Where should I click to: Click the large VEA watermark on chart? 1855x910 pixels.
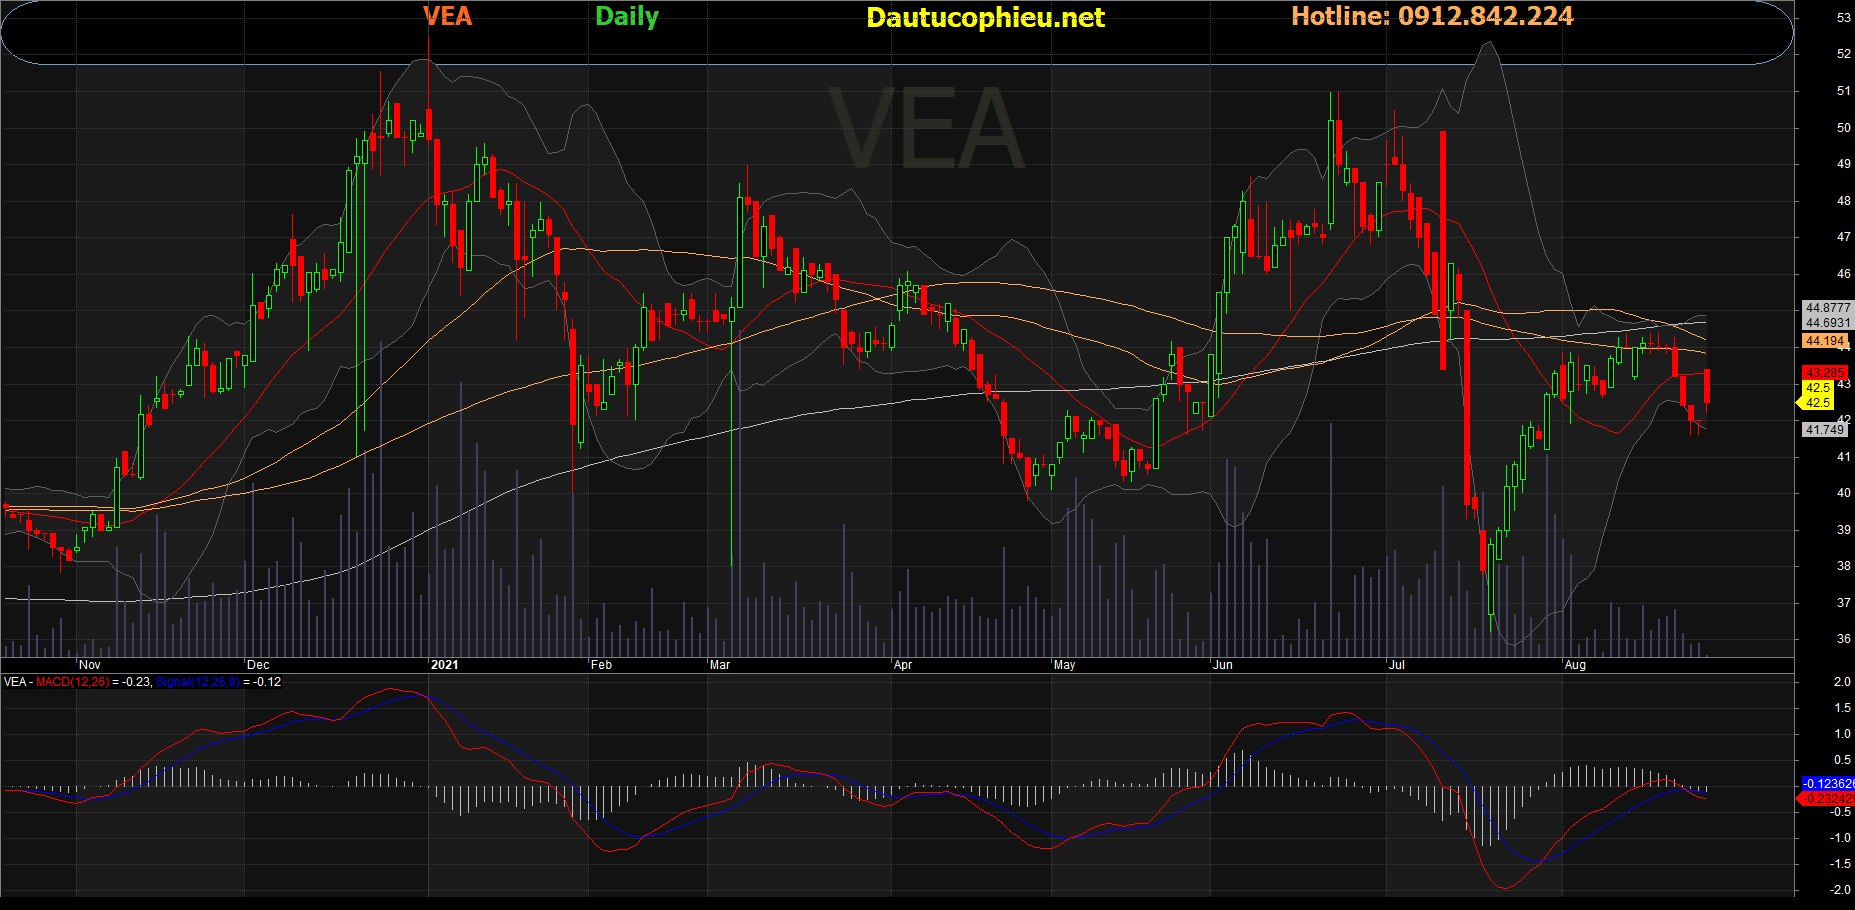(x=926, y=130)
